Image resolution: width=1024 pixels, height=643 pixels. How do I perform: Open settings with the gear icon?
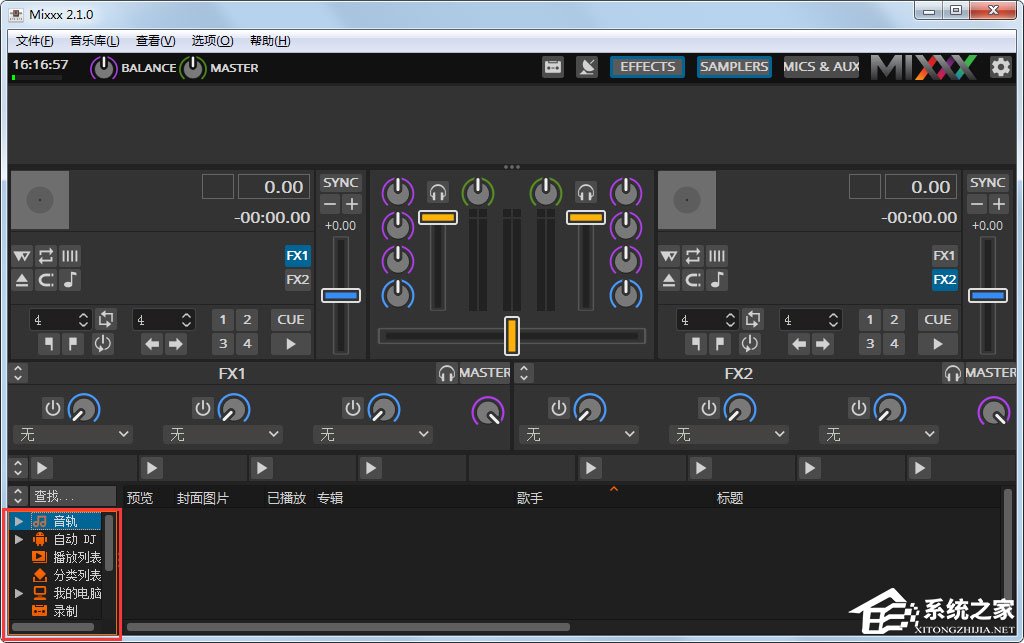pyautogui.click(x=1000, y=67)
